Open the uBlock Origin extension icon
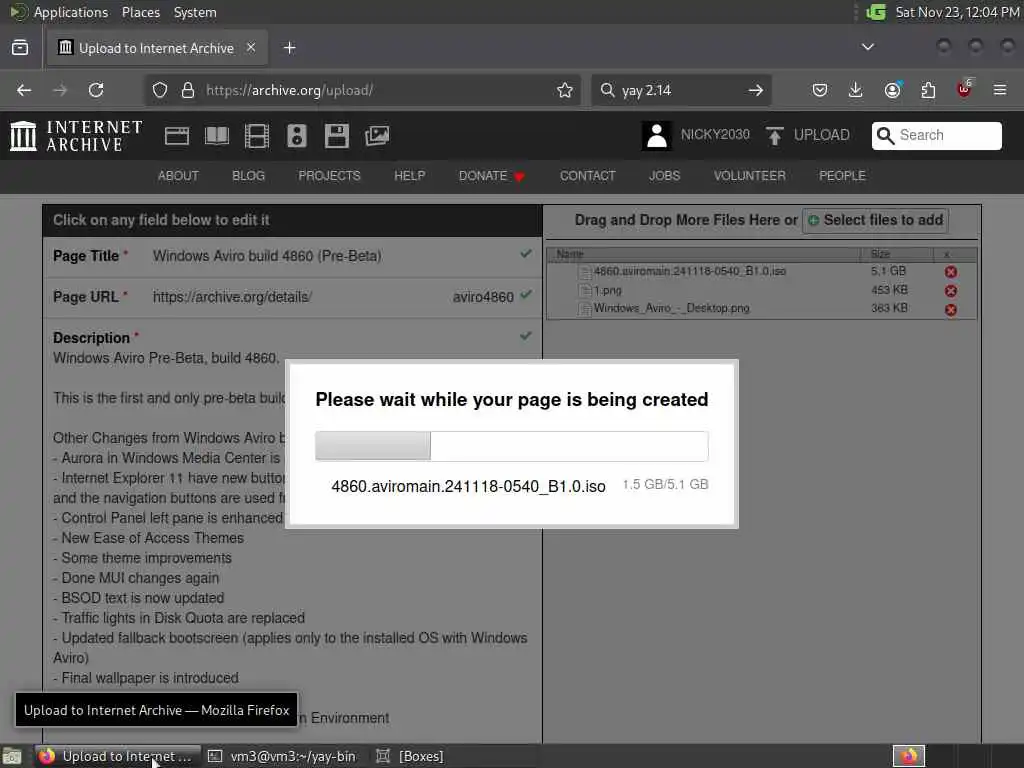1024x768 pixels. [965, 89]
